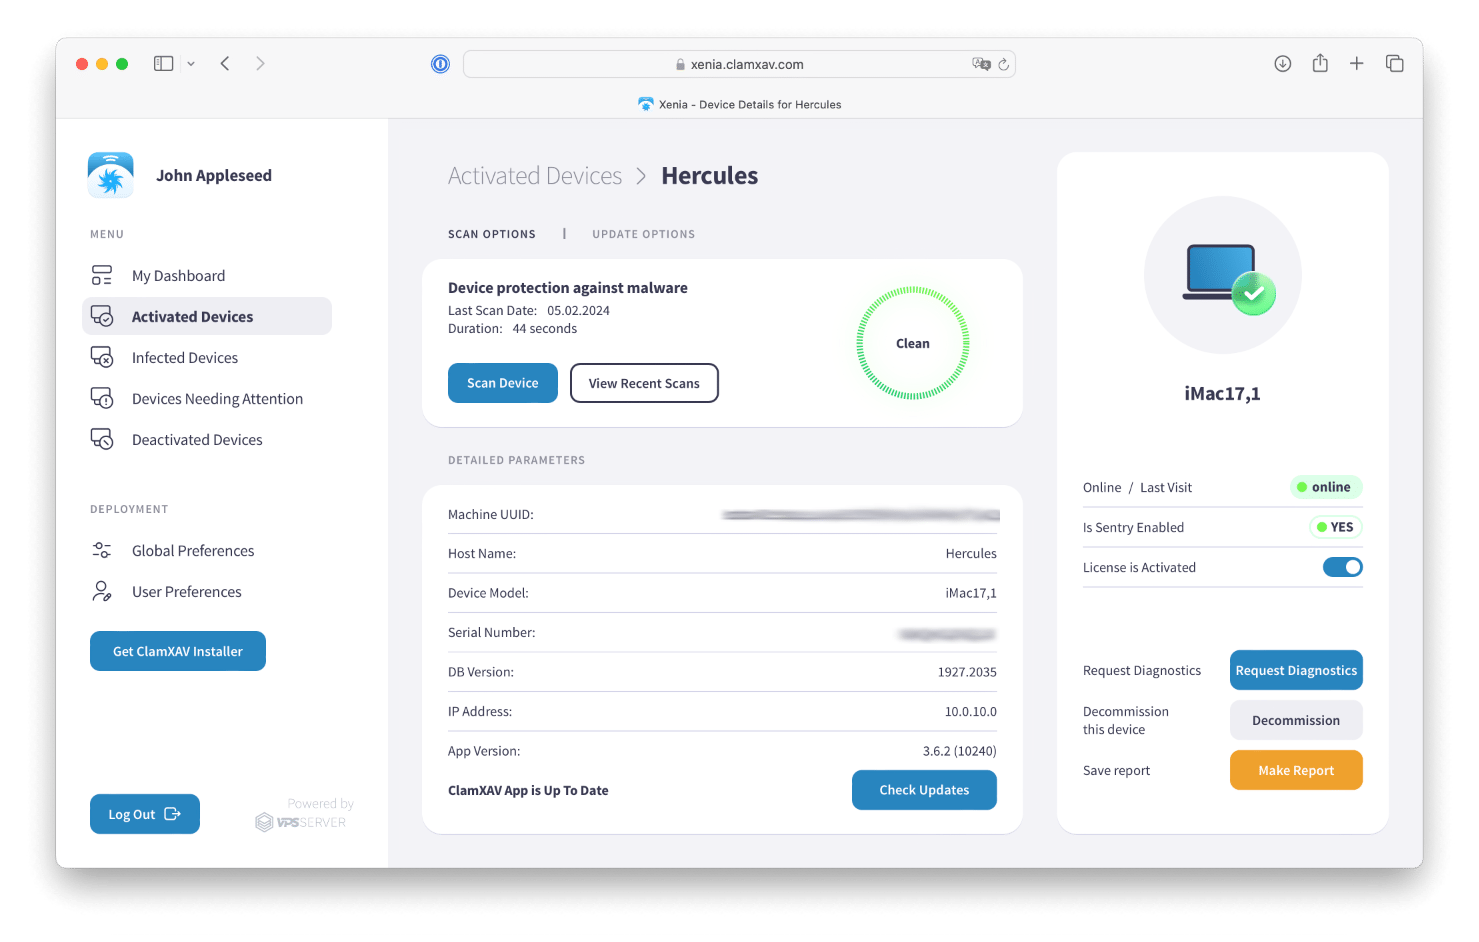Select the Scan Options tab
The width and height of the screenshot is (1479, 942).
click(x=491, y=234)
